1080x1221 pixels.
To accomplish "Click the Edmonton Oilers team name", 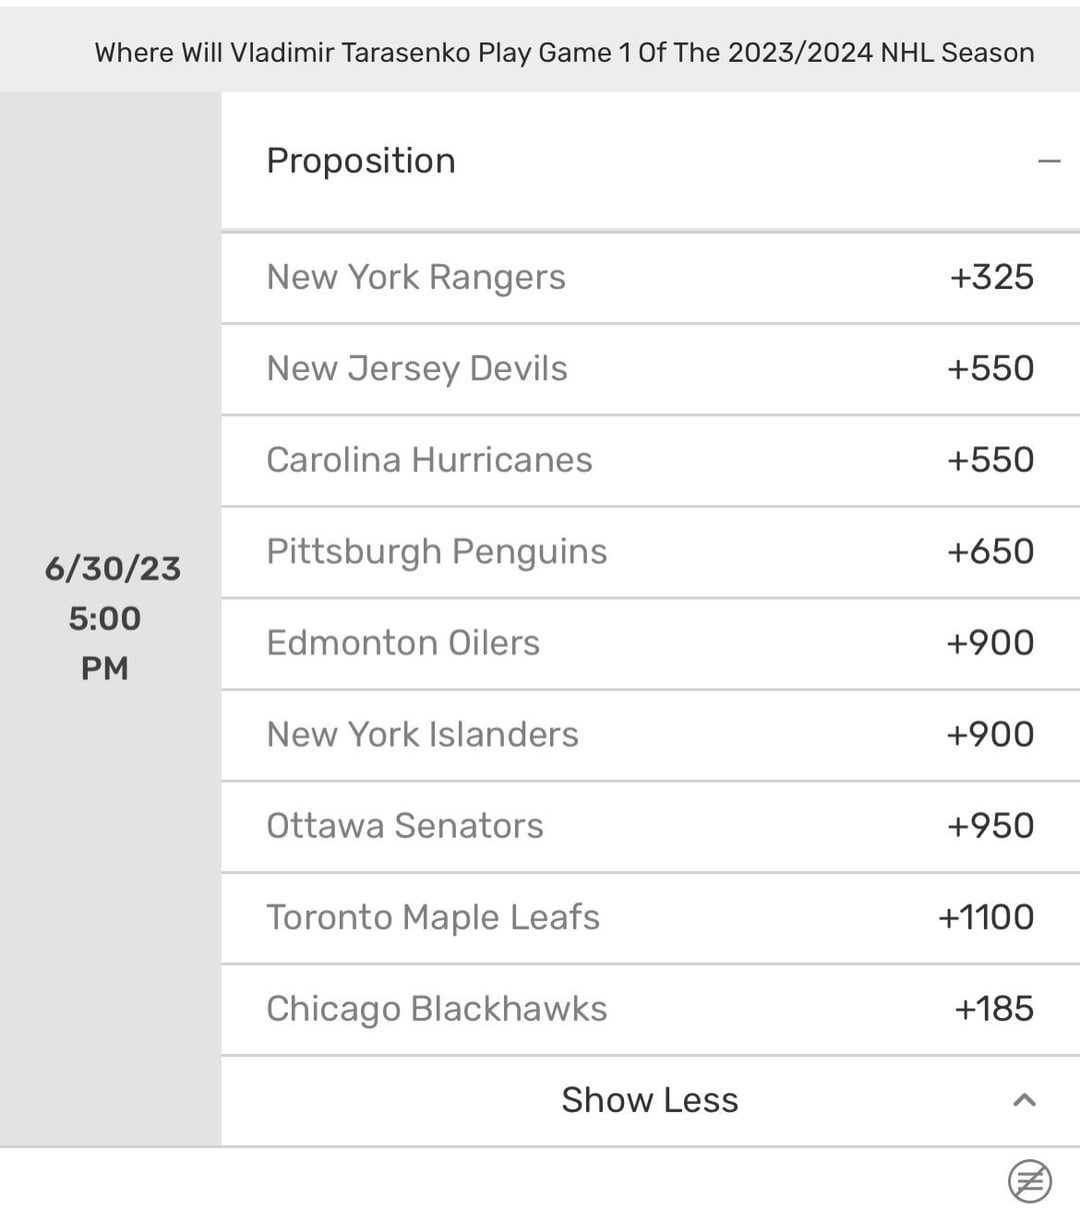I will click(403, 643).
